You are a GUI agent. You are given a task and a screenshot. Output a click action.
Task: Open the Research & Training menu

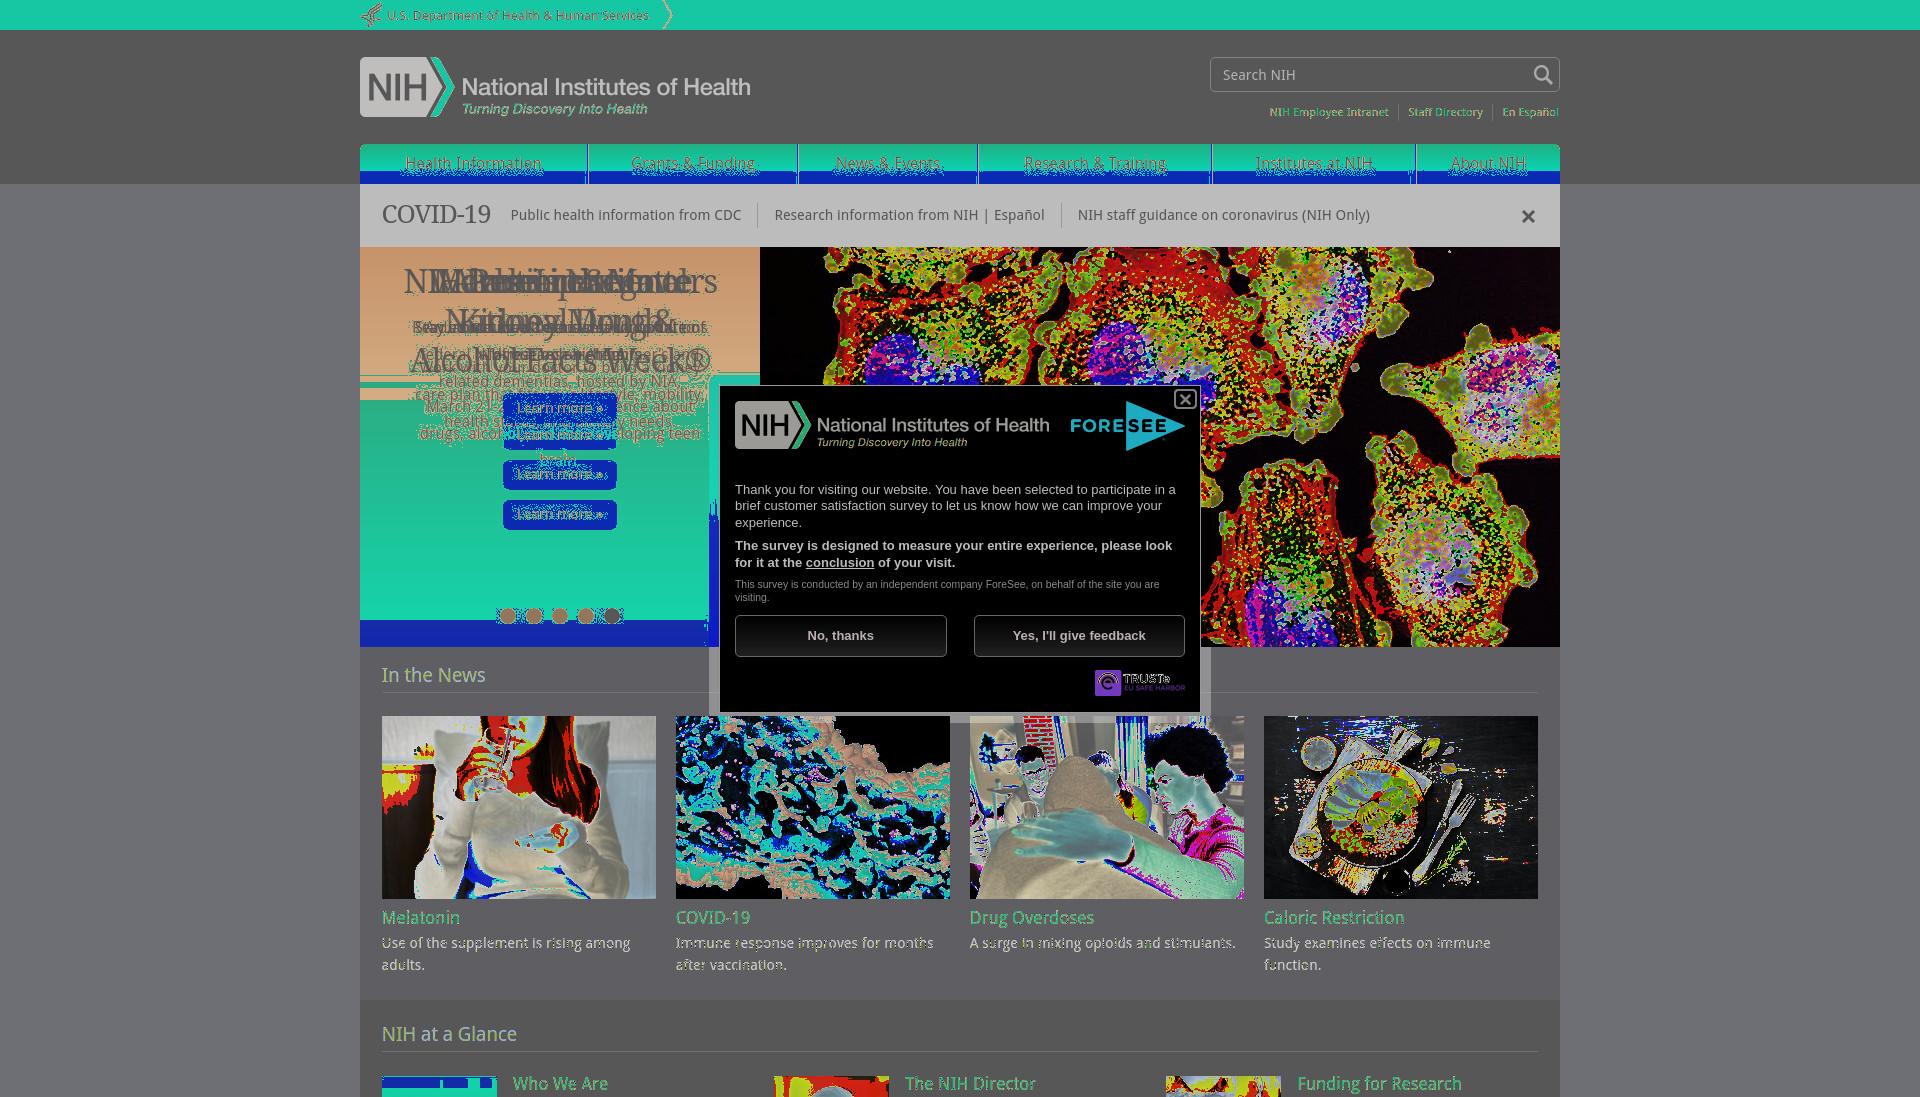1095,164
